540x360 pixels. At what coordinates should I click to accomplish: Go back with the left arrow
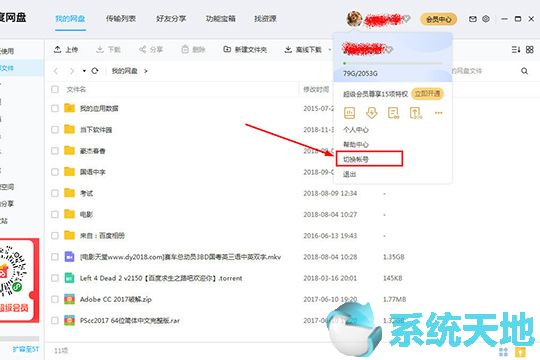56,71
